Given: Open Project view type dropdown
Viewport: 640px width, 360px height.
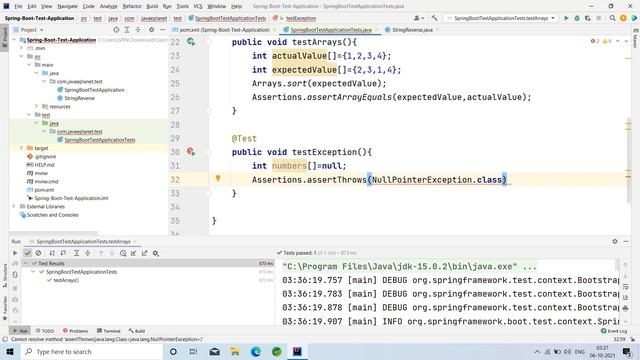Looking at the screenshot, I should pyautogui.click(x=29, y=30).
